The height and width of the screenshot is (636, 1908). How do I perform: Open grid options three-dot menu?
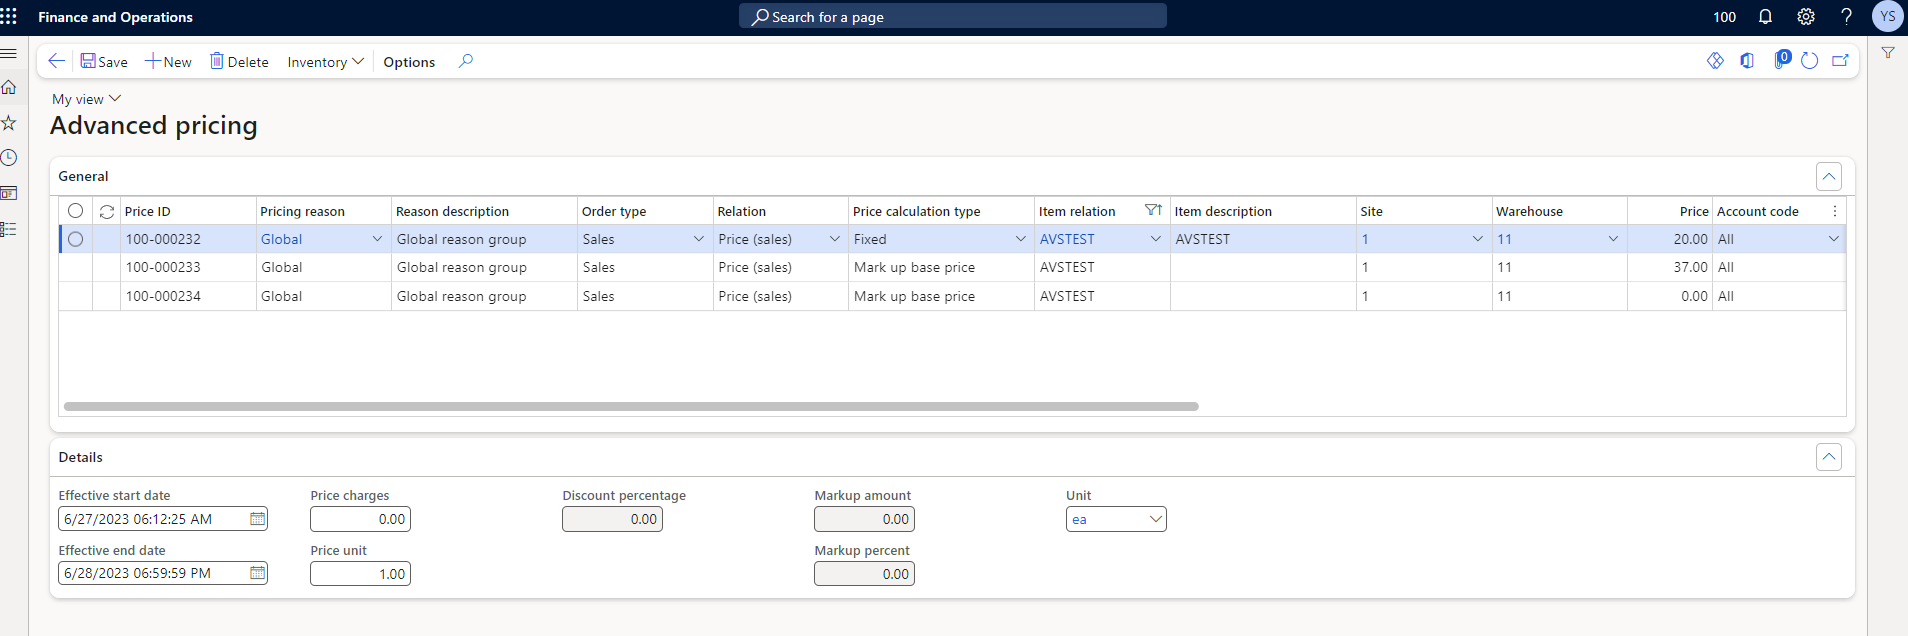[x=1834, y=211]
